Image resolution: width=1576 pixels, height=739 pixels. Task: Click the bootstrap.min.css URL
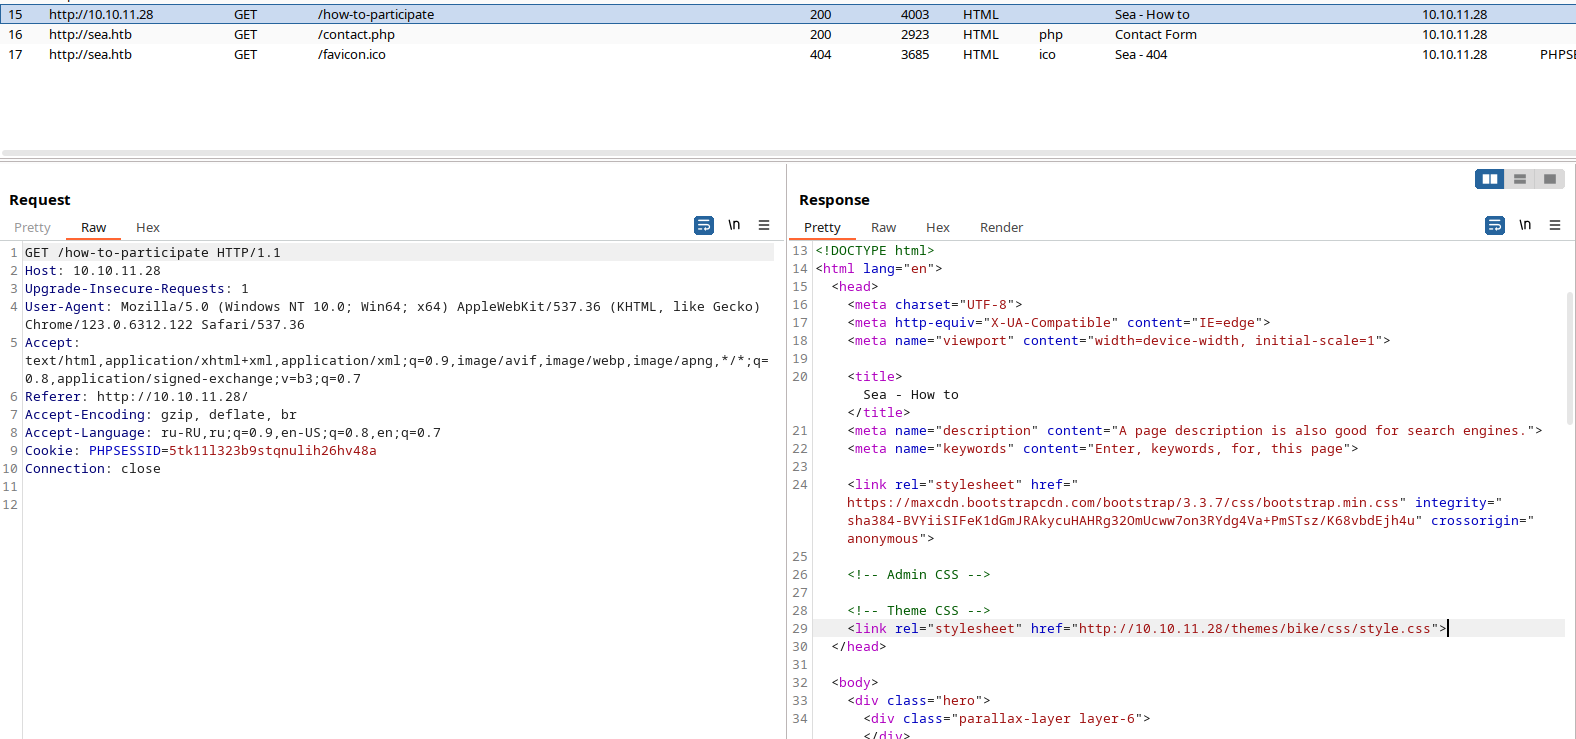click(x=1123, y=503)
